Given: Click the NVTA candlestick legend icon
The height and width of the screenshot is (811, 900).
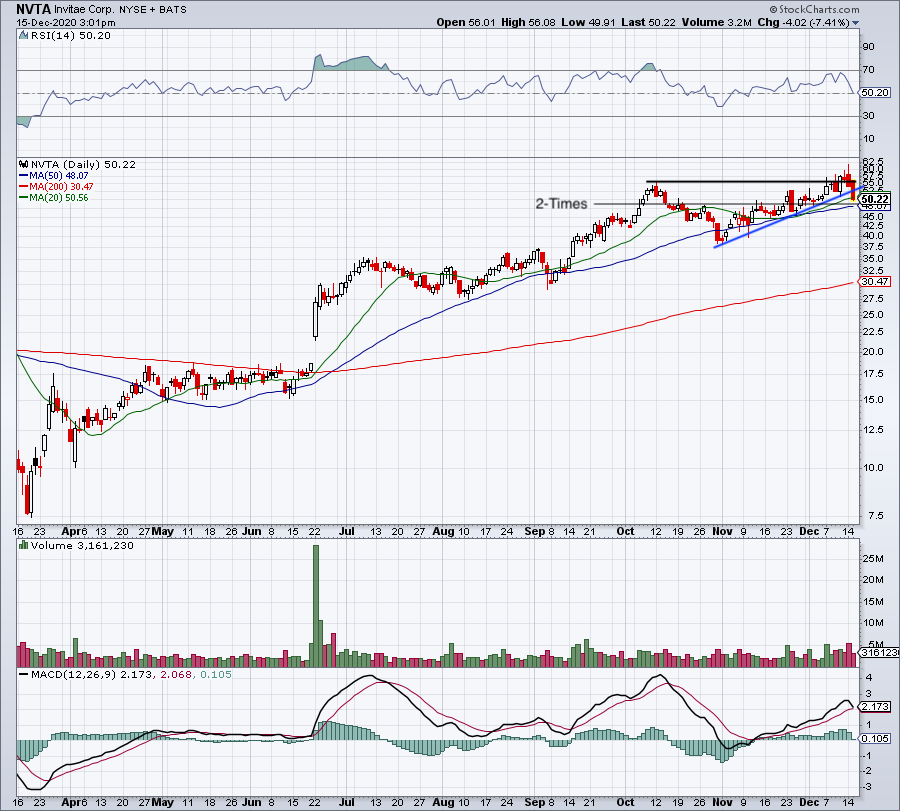Looking at the screenshot, I should pyautogui.click(x=24, y=164).
